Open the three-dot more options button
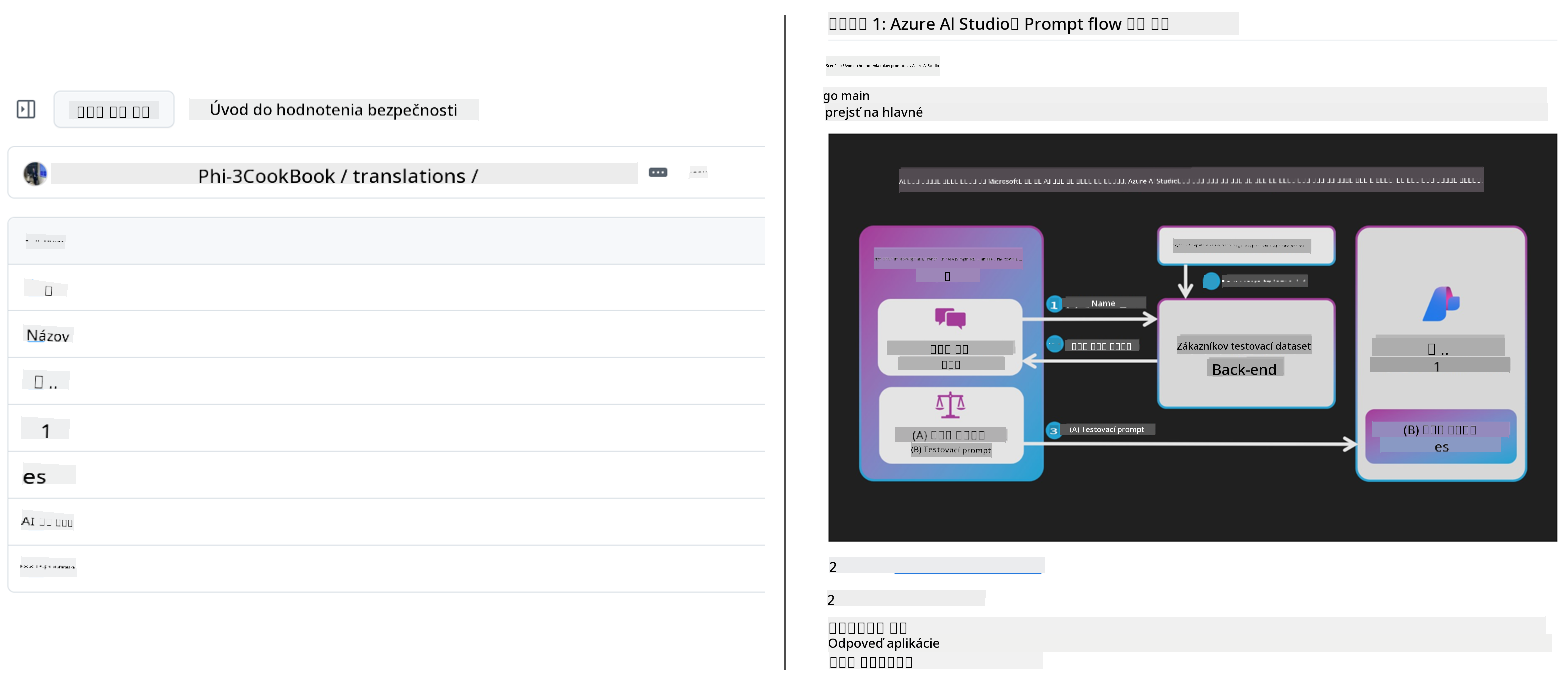 (x=658, y=173)
